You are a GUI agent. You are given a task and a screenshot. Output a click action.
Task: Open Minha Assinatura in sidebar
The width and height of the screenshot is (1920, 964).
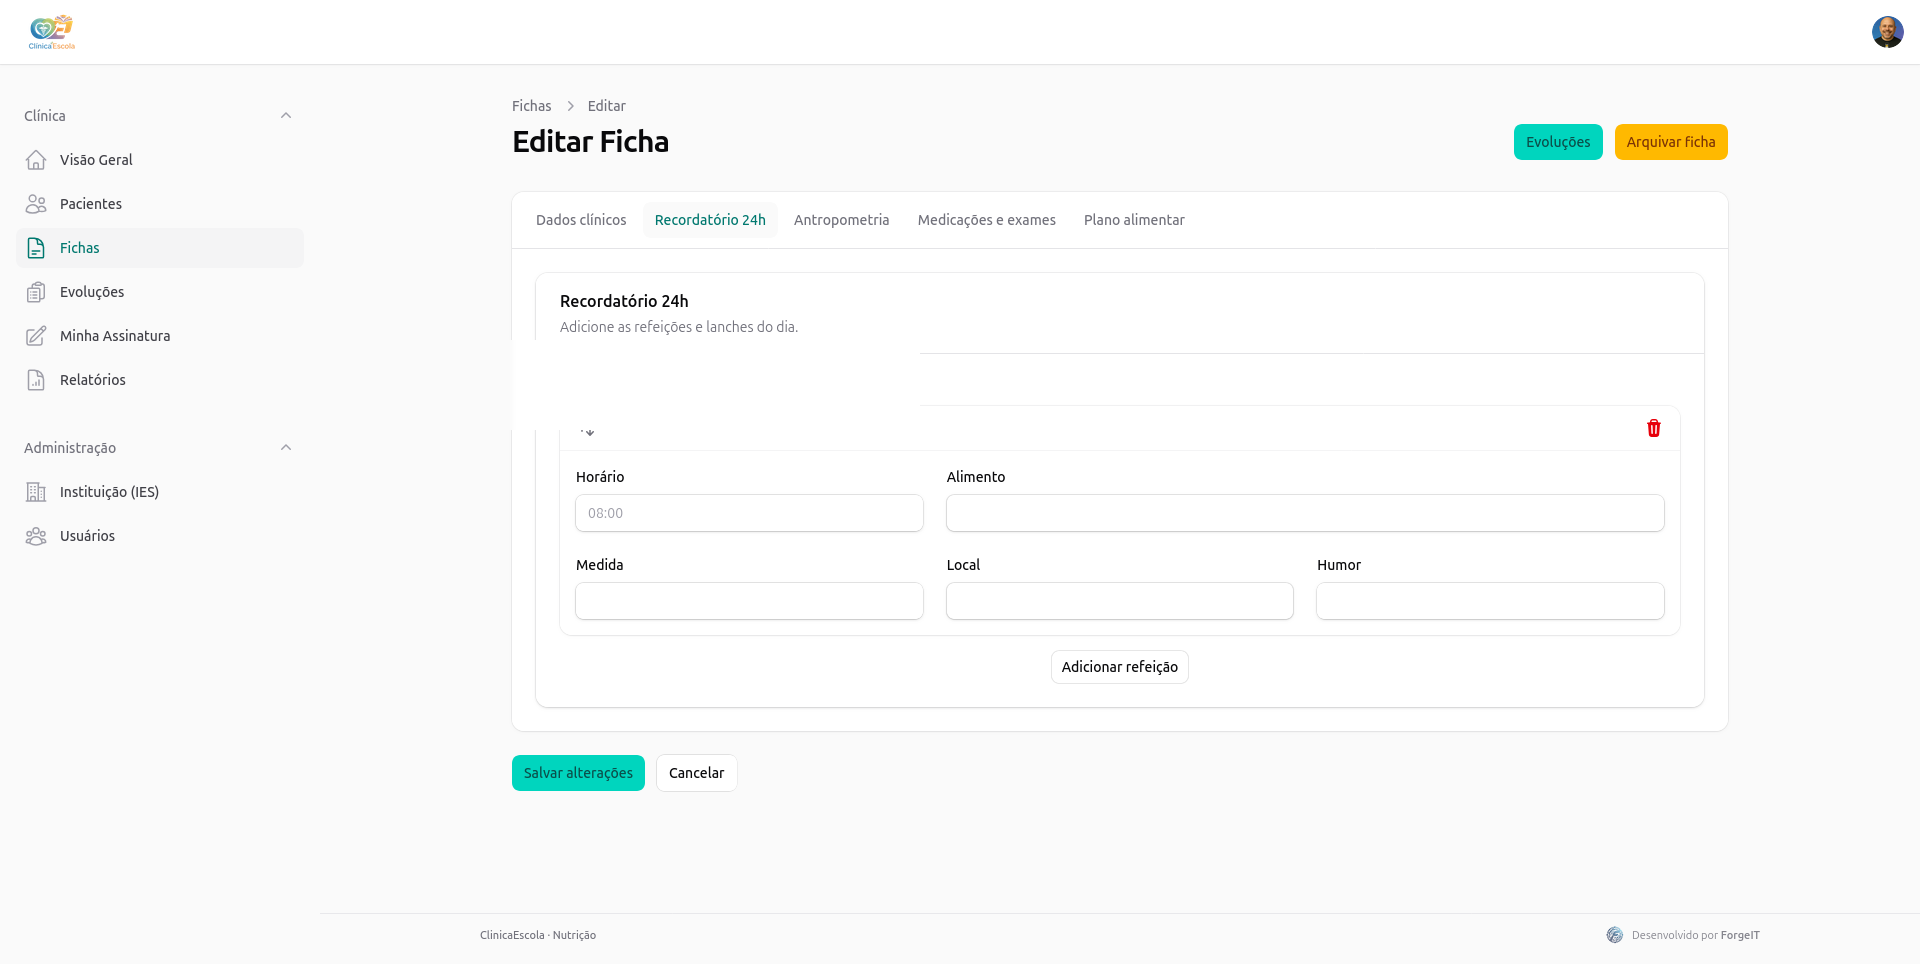[x=160, y=336]
